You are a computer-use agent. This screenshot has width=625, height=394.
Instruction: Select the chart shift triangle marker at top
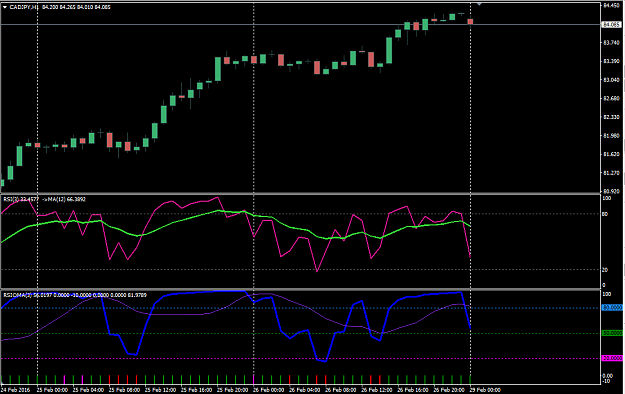479,4
